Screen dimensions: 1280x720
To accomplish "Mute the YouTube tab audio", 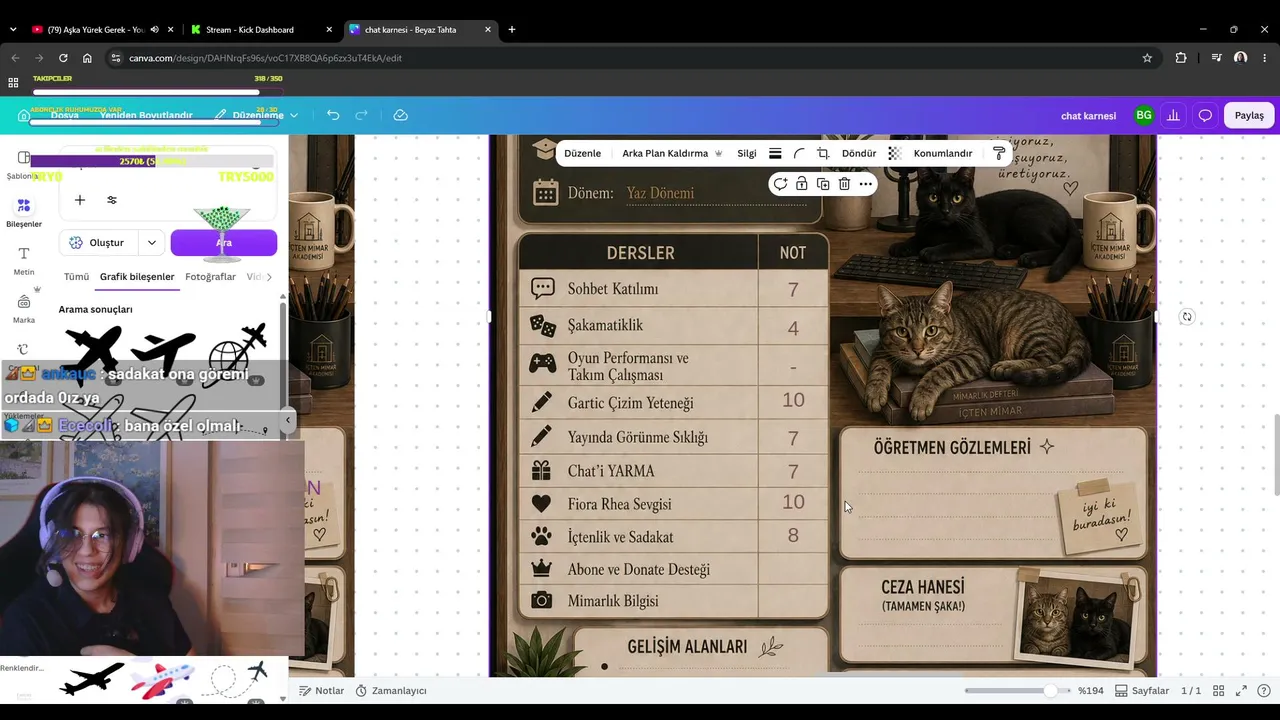I will pyautogui.click(x=155, y=30).
